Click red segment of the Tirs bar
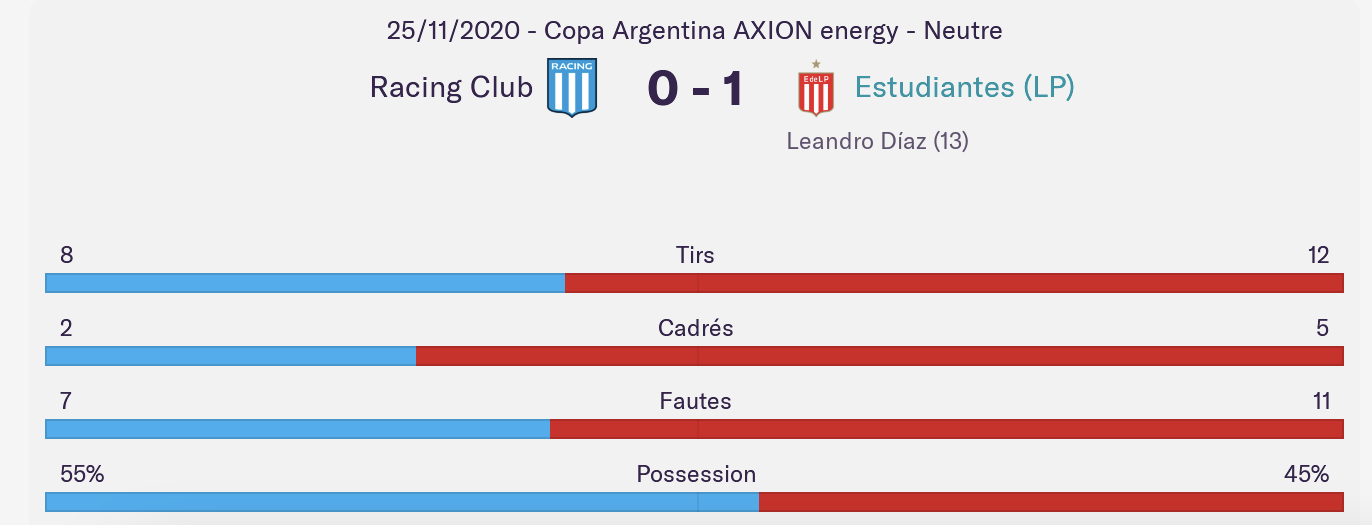 [x=954, y=283]
